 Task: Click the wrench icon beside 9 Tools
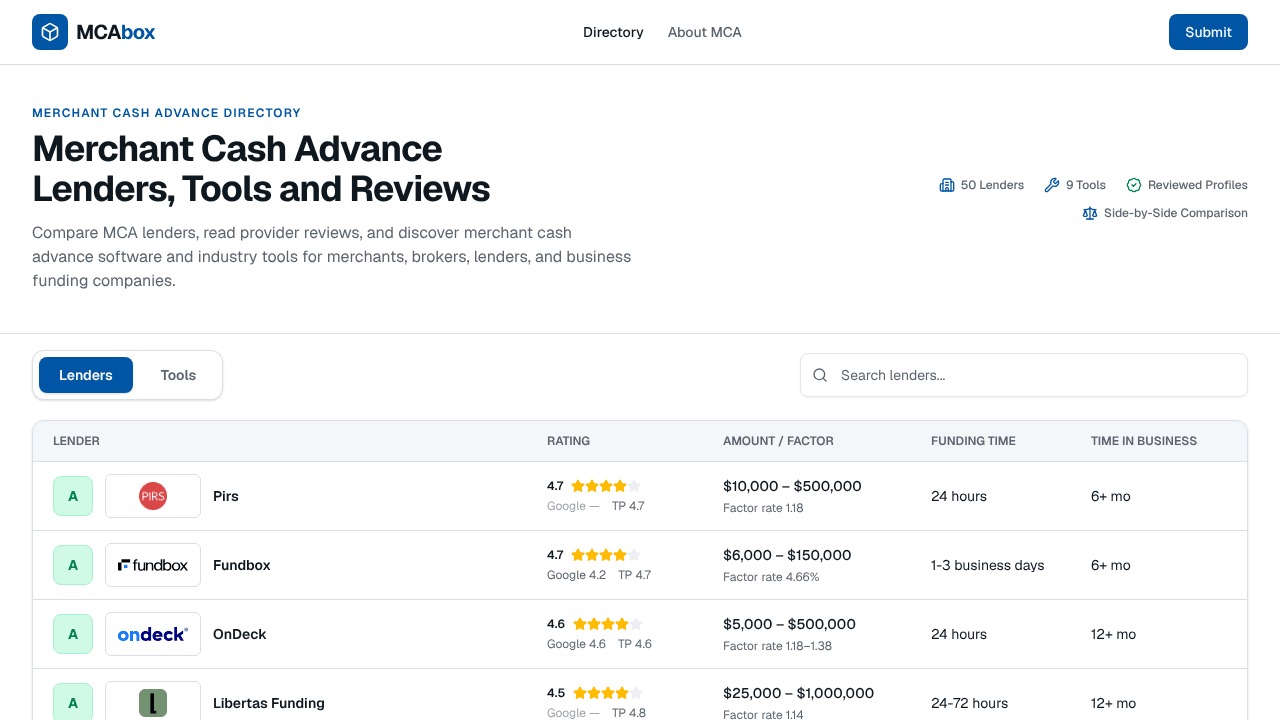pyautogui.click(x=1052, y=185)
